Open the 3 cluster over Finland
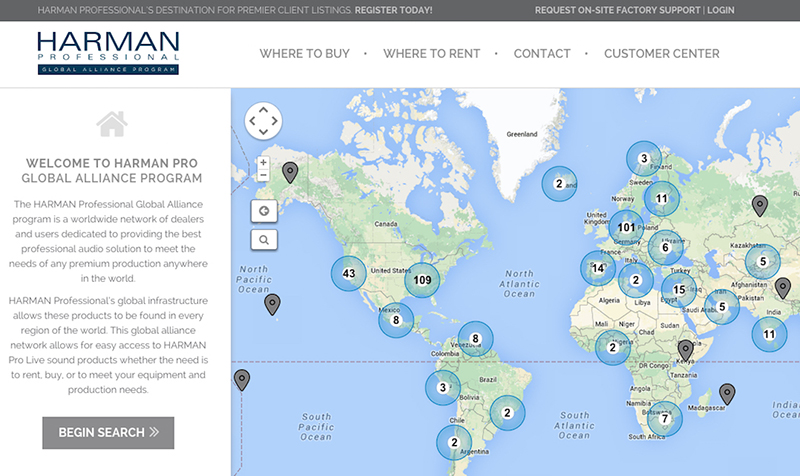800x476 pixels. coord(644,159)
